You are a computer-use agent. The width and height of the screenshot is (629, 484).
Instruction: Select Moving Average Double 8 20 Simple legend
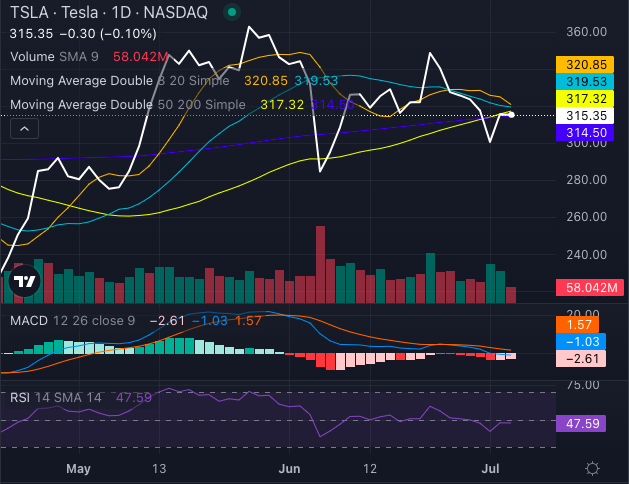(120, 81)
